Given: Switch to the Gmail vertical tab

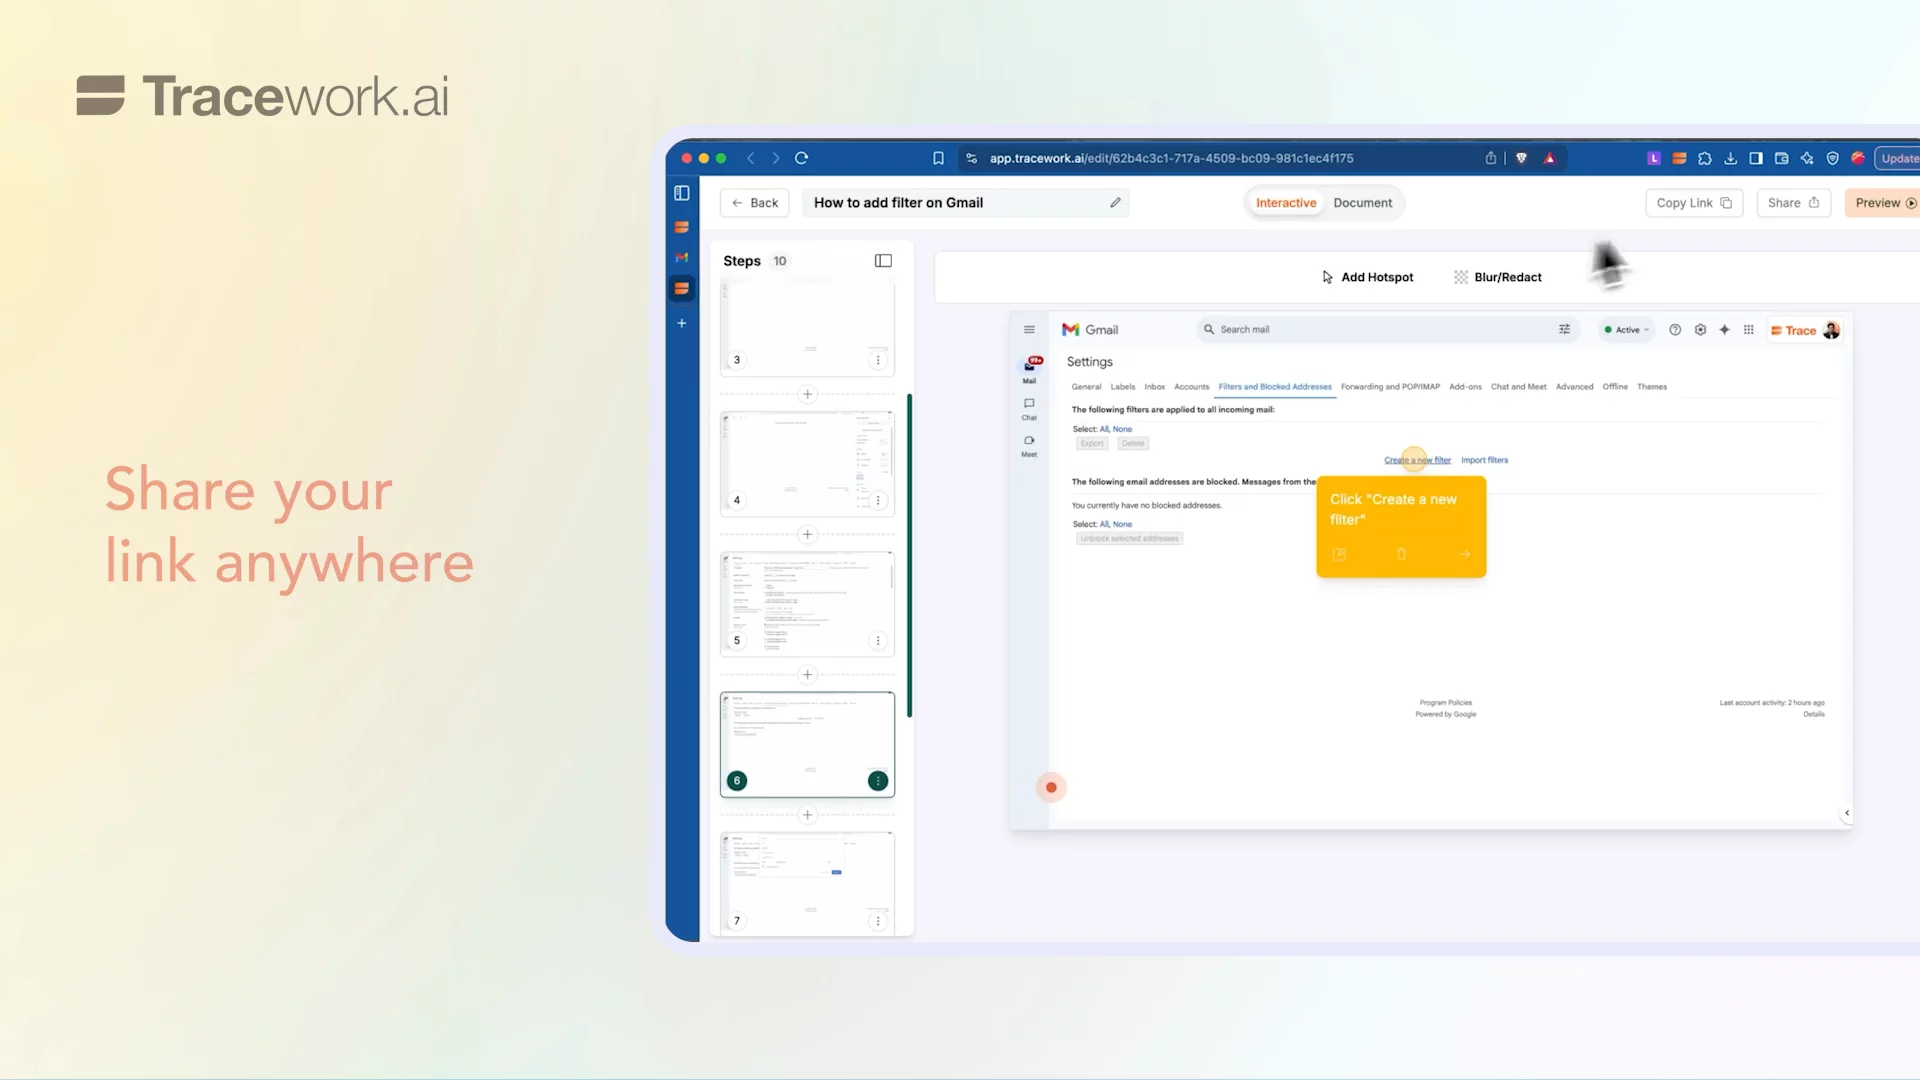Looking at the screenshot, I should (x=682, y=257).
